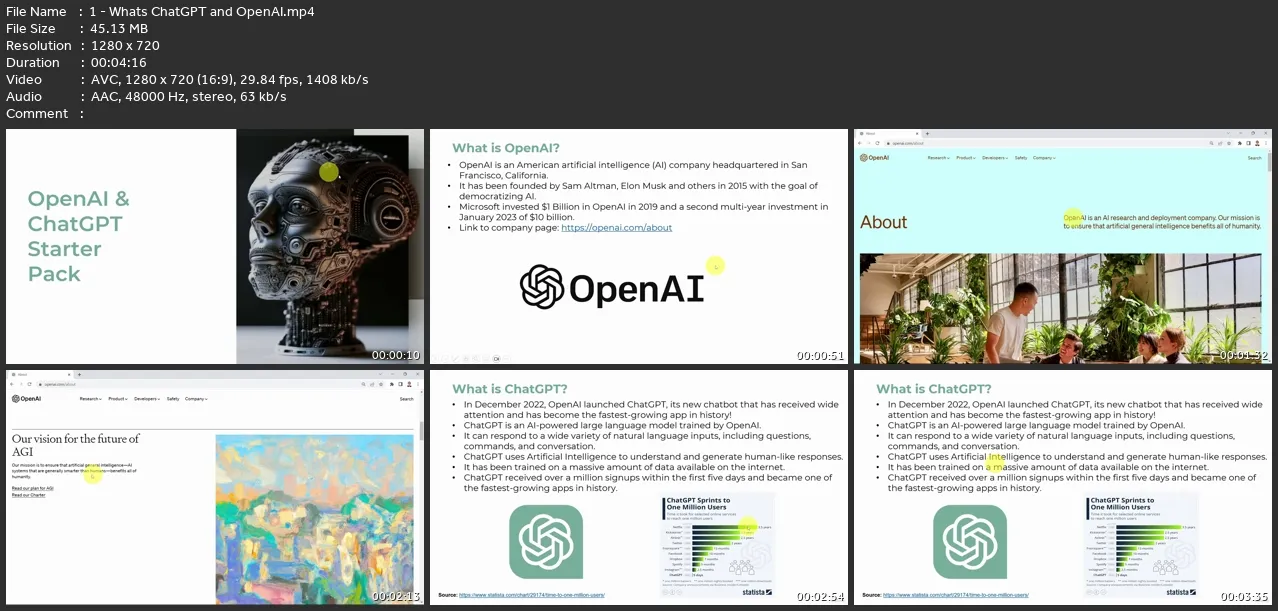Expand the Research menu in the 00:01:32 frame
Viewport: 1278px width, 611px height.
pyautogui.click(x=938, y=158)
